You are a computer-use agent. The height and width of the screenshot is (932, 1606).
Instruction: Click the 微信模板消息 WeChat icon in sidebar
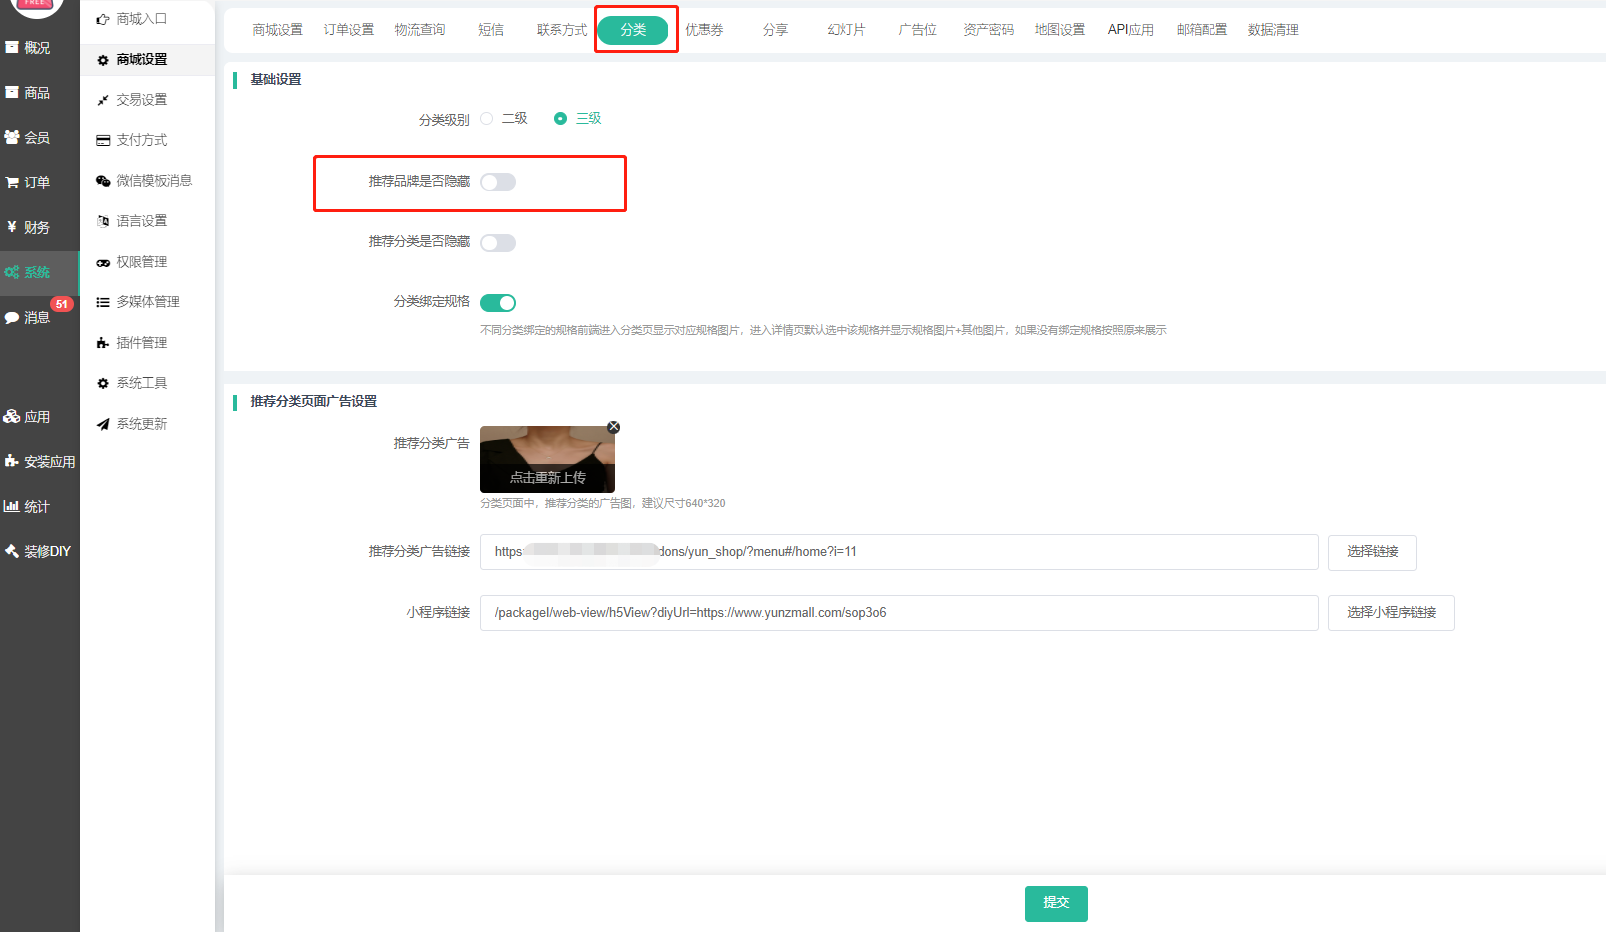pos(103,181)
